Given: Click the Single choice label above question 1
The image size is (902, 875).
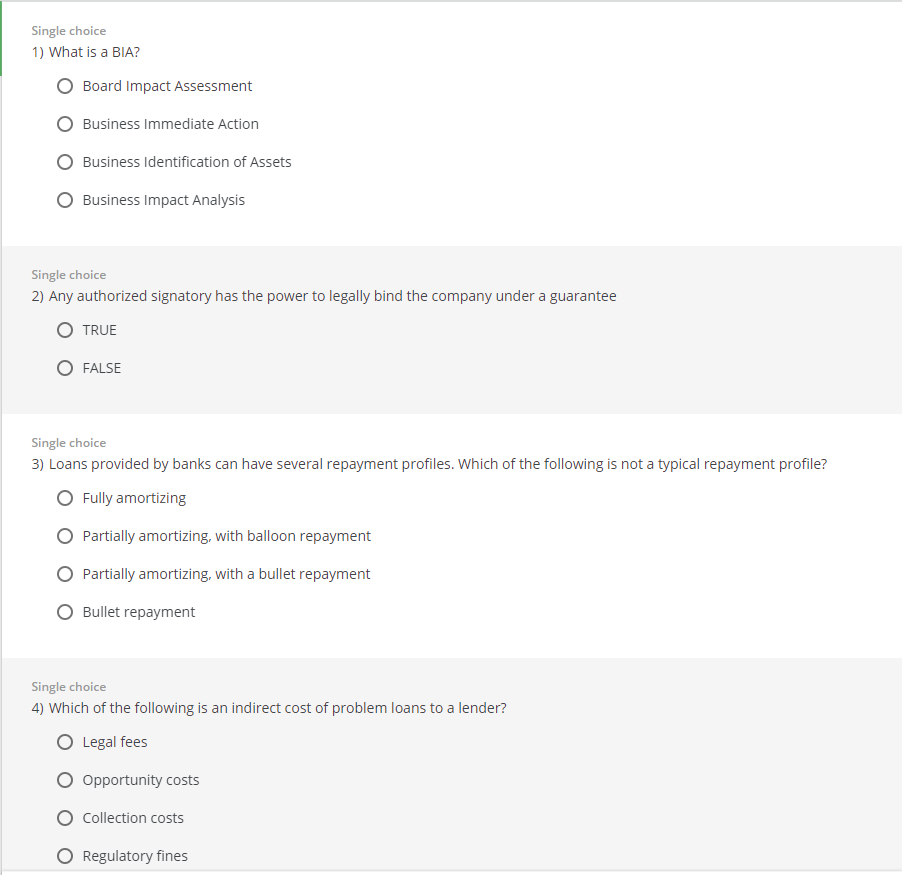Looking at the screenshot, I should [68, 31].
